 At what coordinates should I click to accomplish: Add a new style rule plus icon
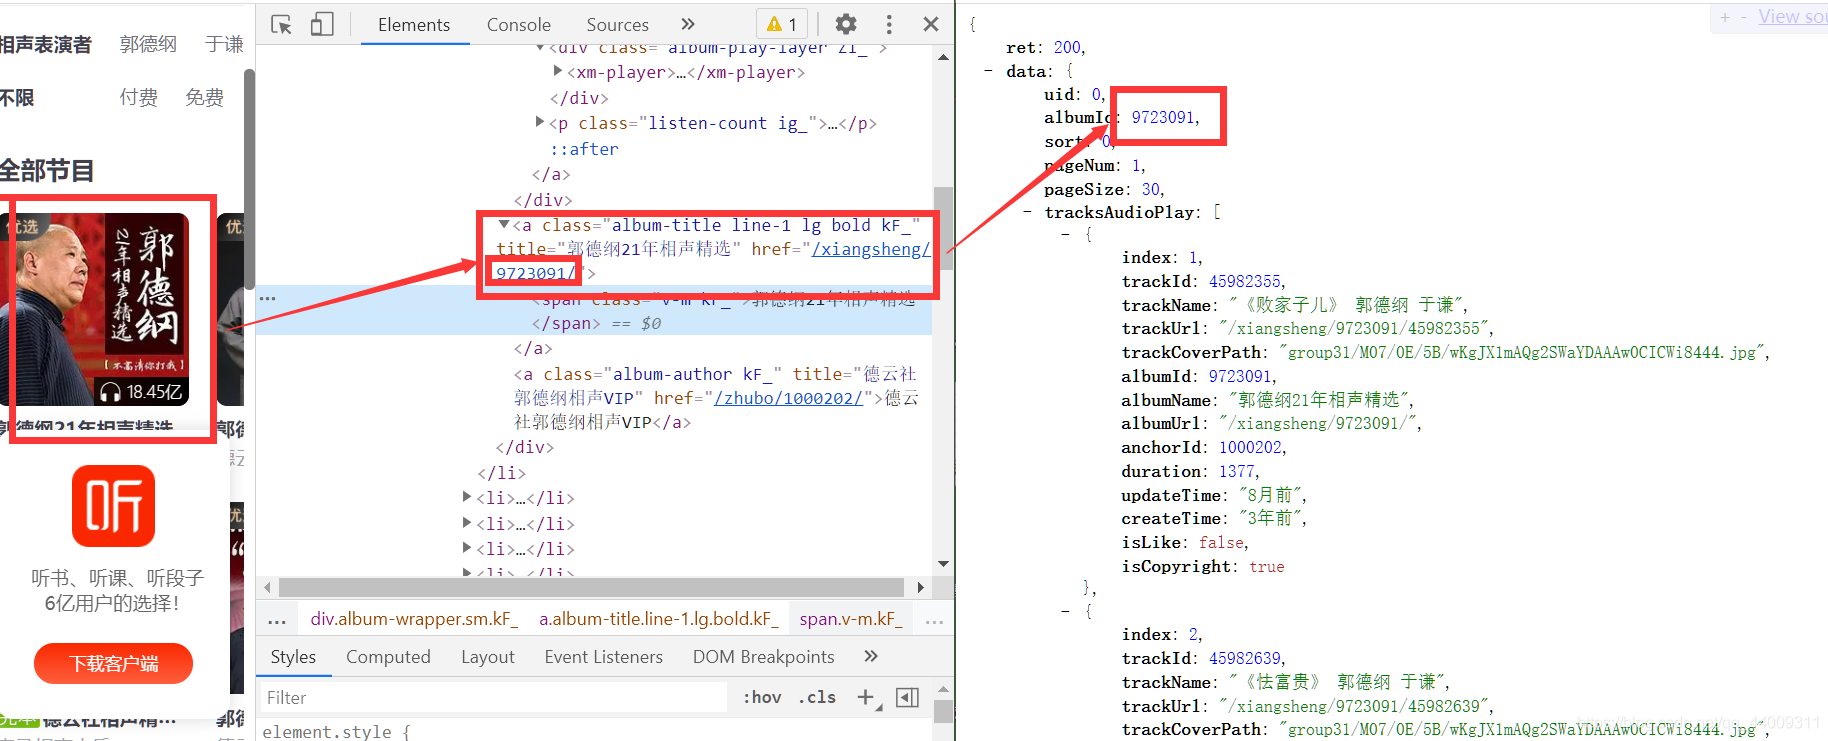click(x=867, y=697)
